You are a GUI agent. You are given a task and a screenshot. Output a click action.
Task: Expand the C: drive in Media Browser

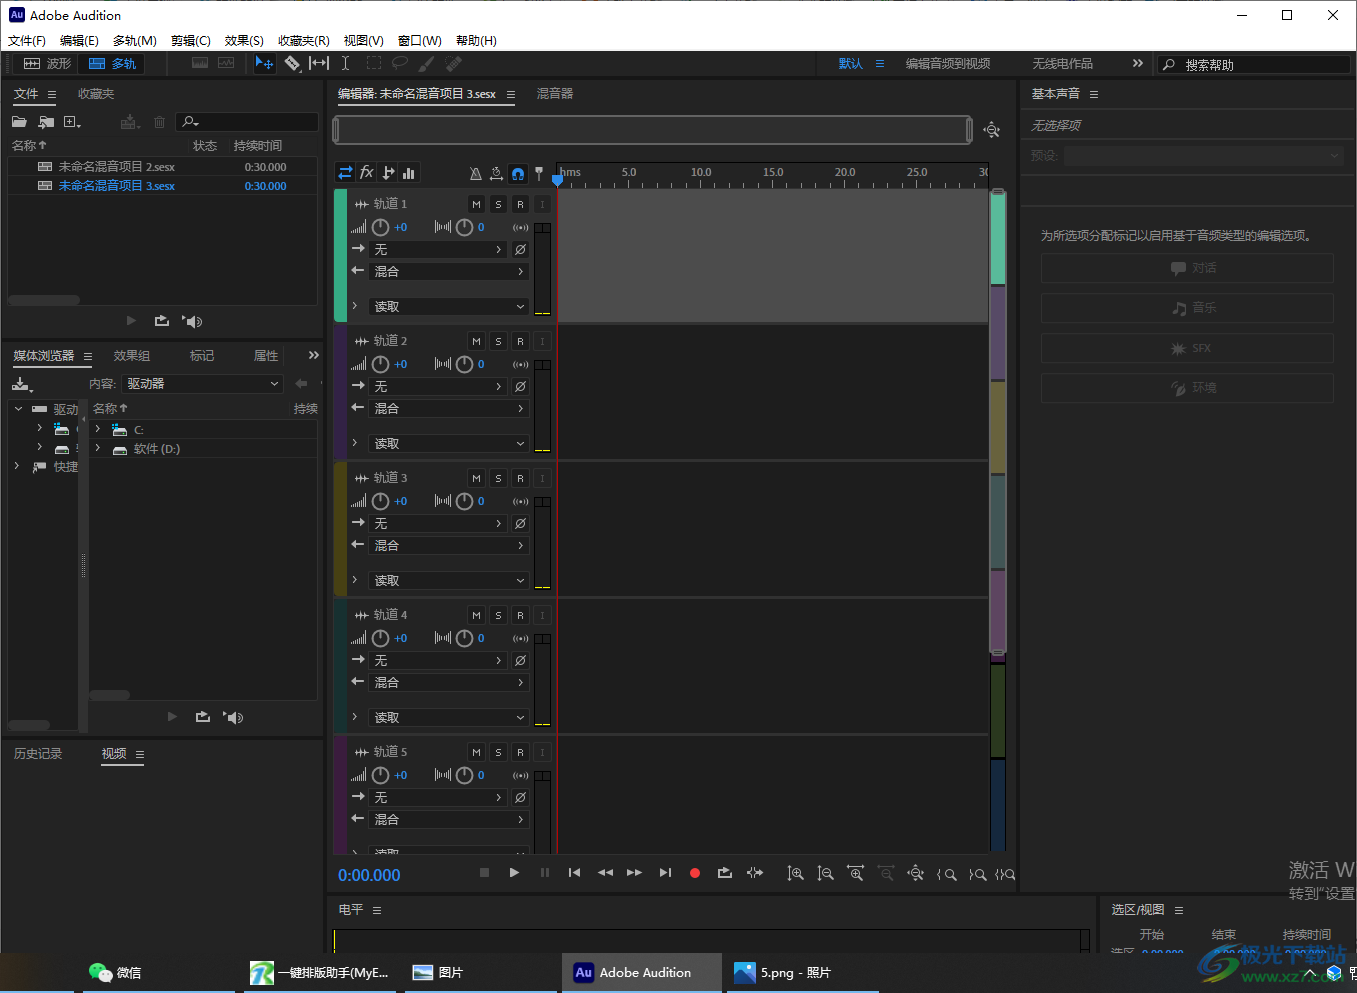click(x=98, y=429)
